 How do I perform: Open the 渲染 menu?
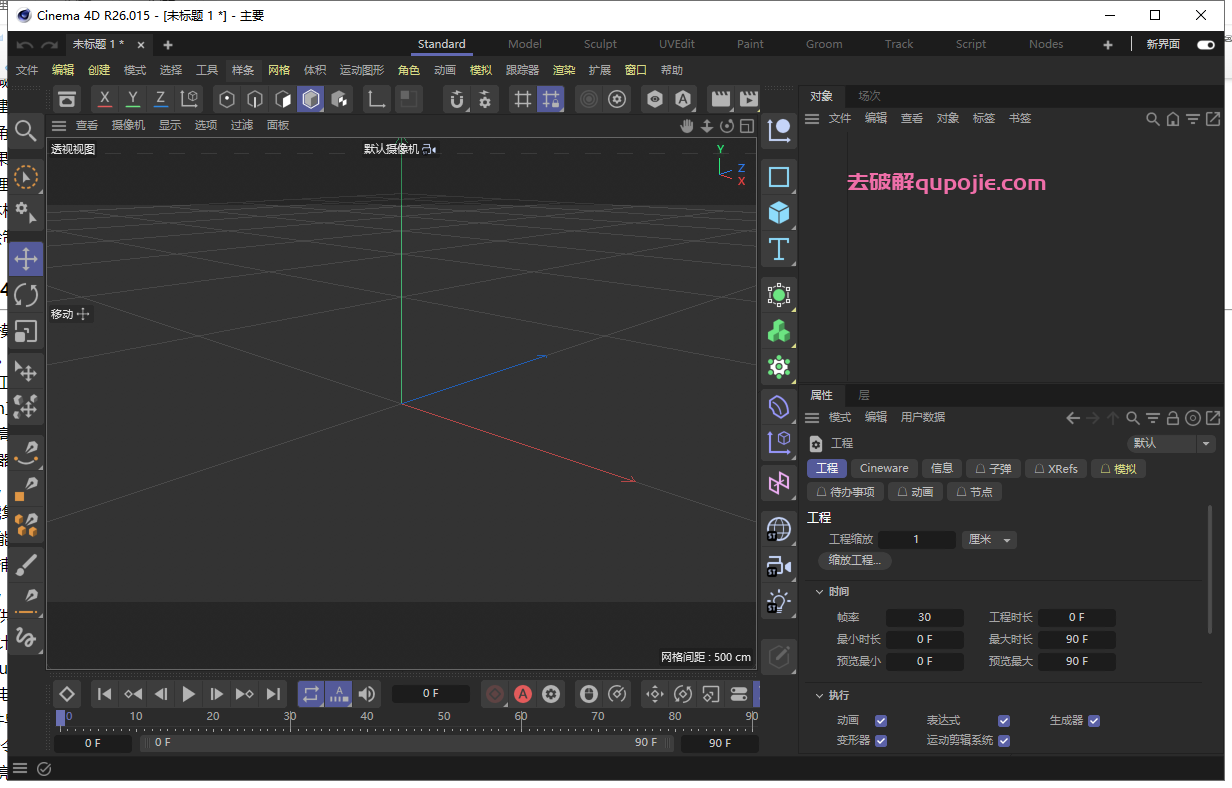(564, 70)
